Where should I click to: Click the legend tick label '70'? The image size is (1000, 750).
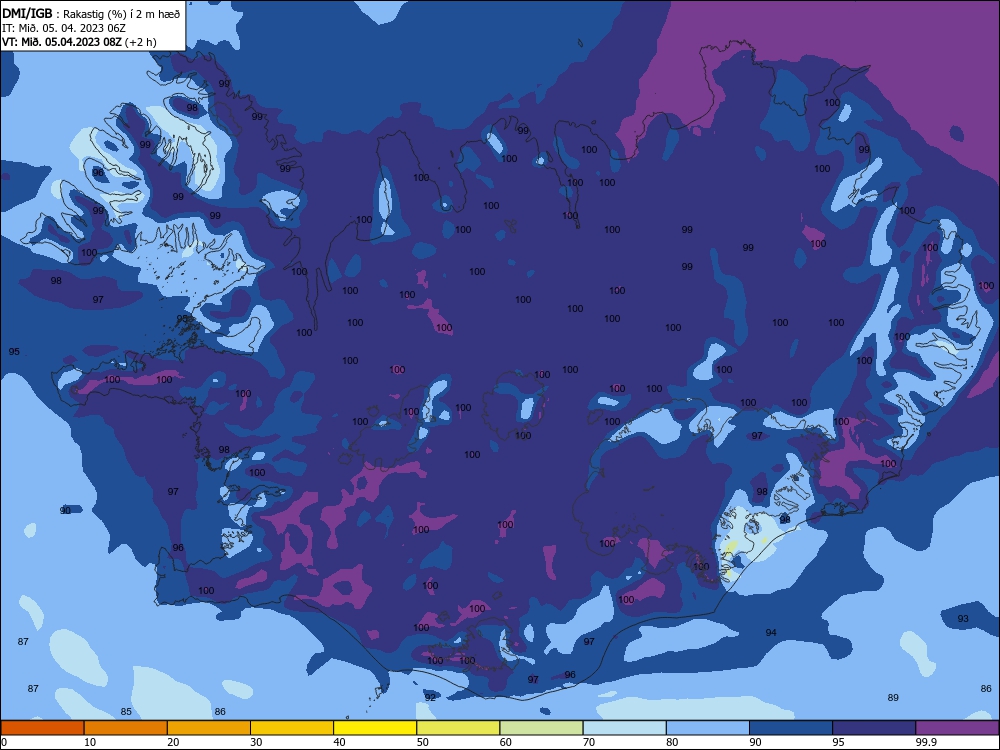[x=589, y=742]
